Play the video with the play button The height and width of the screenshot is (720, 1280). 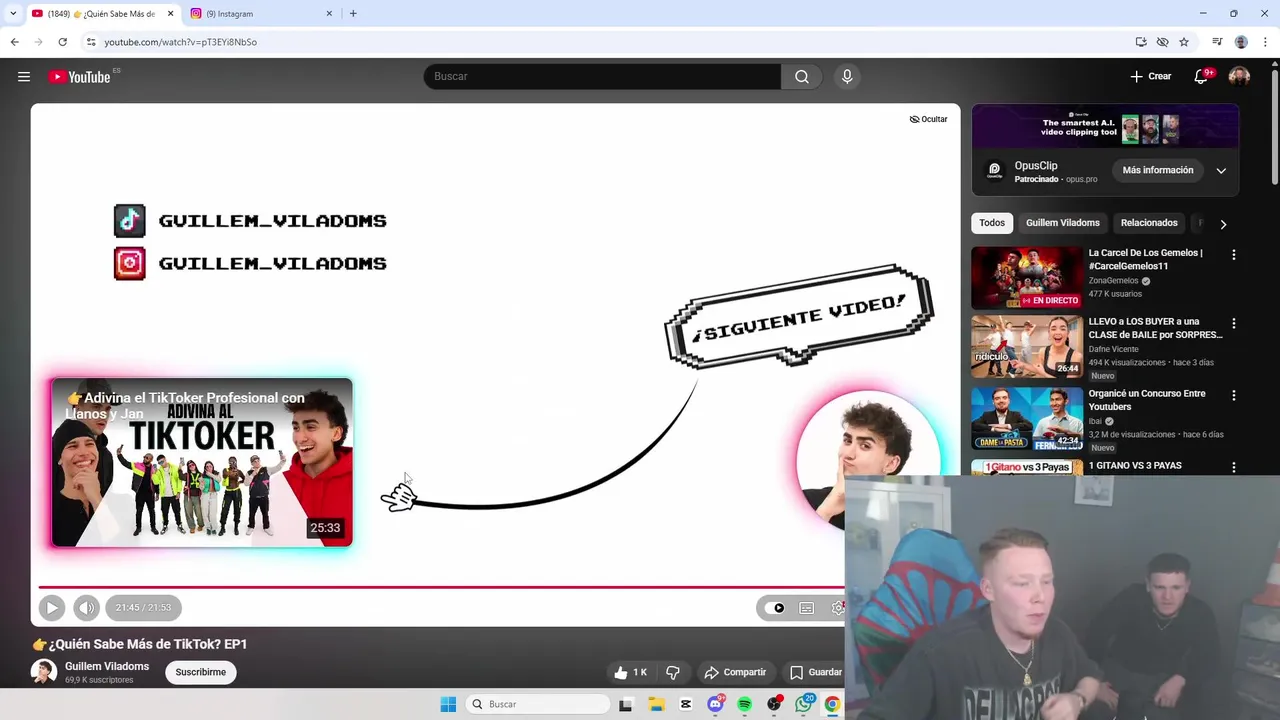pyautogui.click(x=52, y=607)
